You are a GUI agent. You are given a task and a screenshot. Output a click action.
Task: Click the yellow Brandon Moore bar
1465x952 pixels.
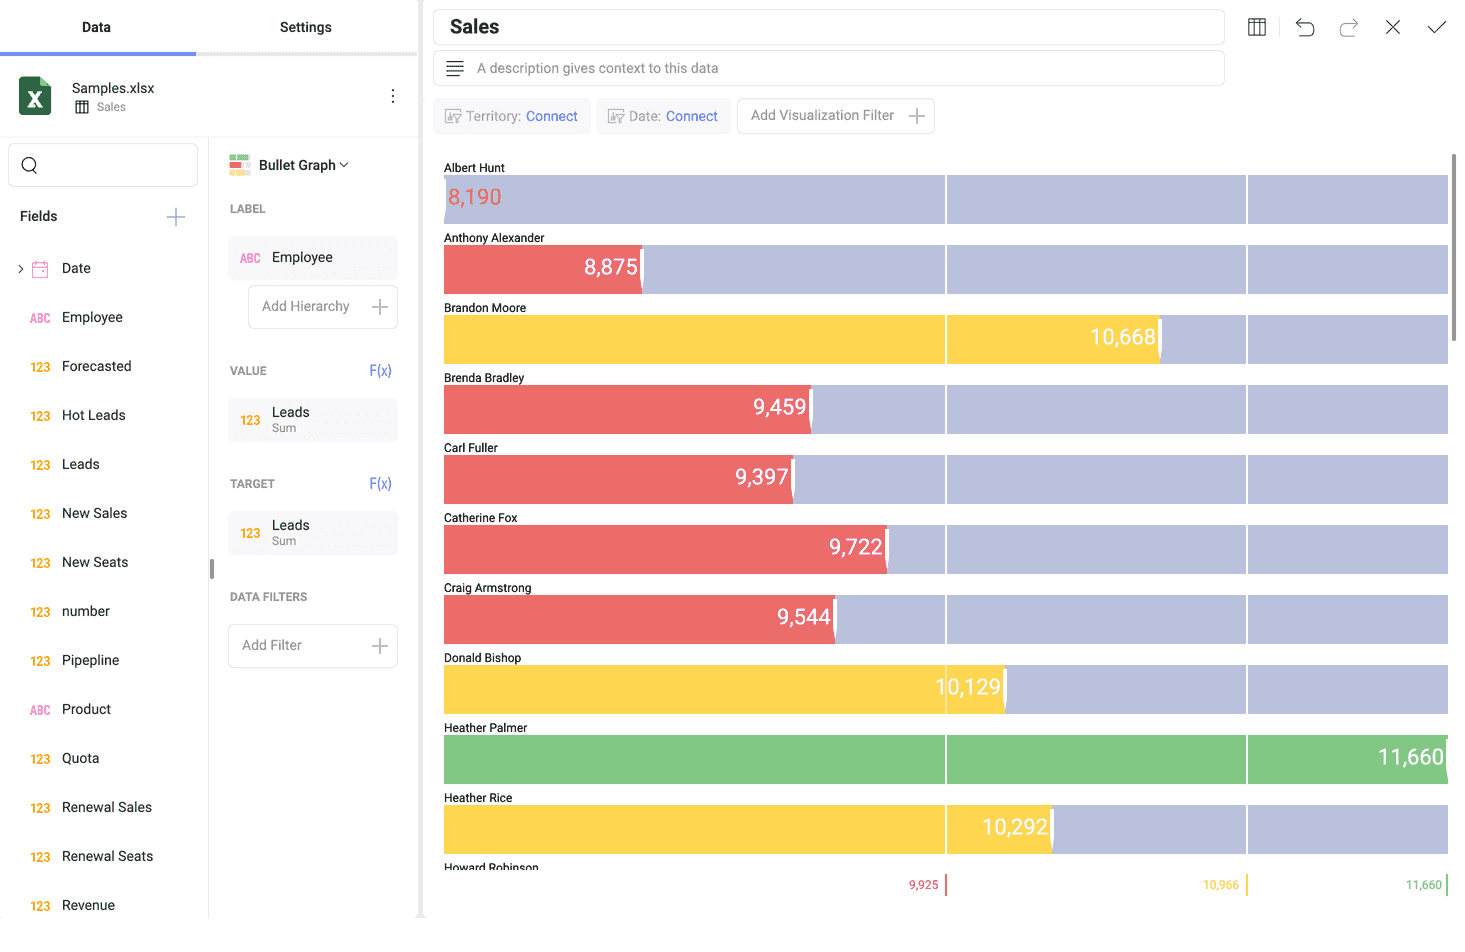pyautogui.click(x=802, y=340)
